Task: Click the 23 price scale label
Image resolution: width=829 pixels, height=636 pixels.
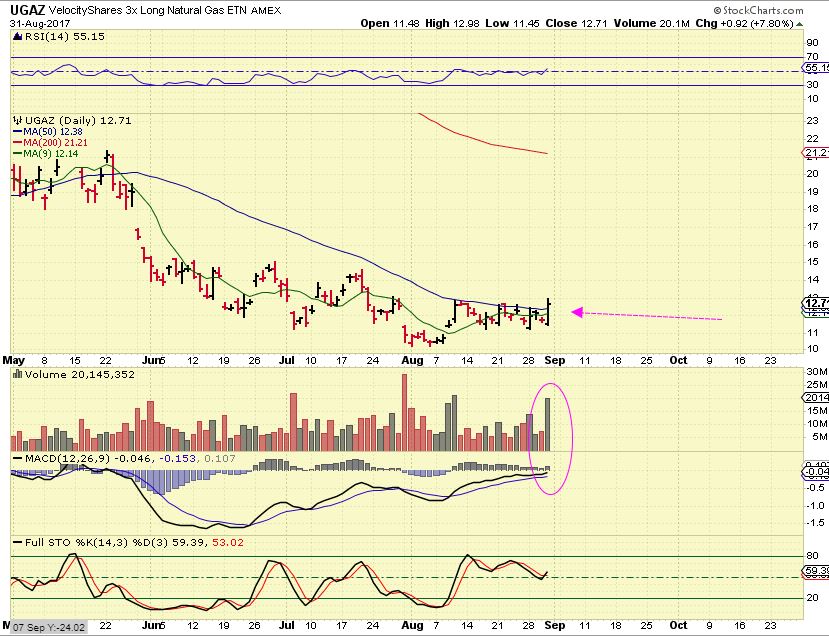Action: coord(813,121)
